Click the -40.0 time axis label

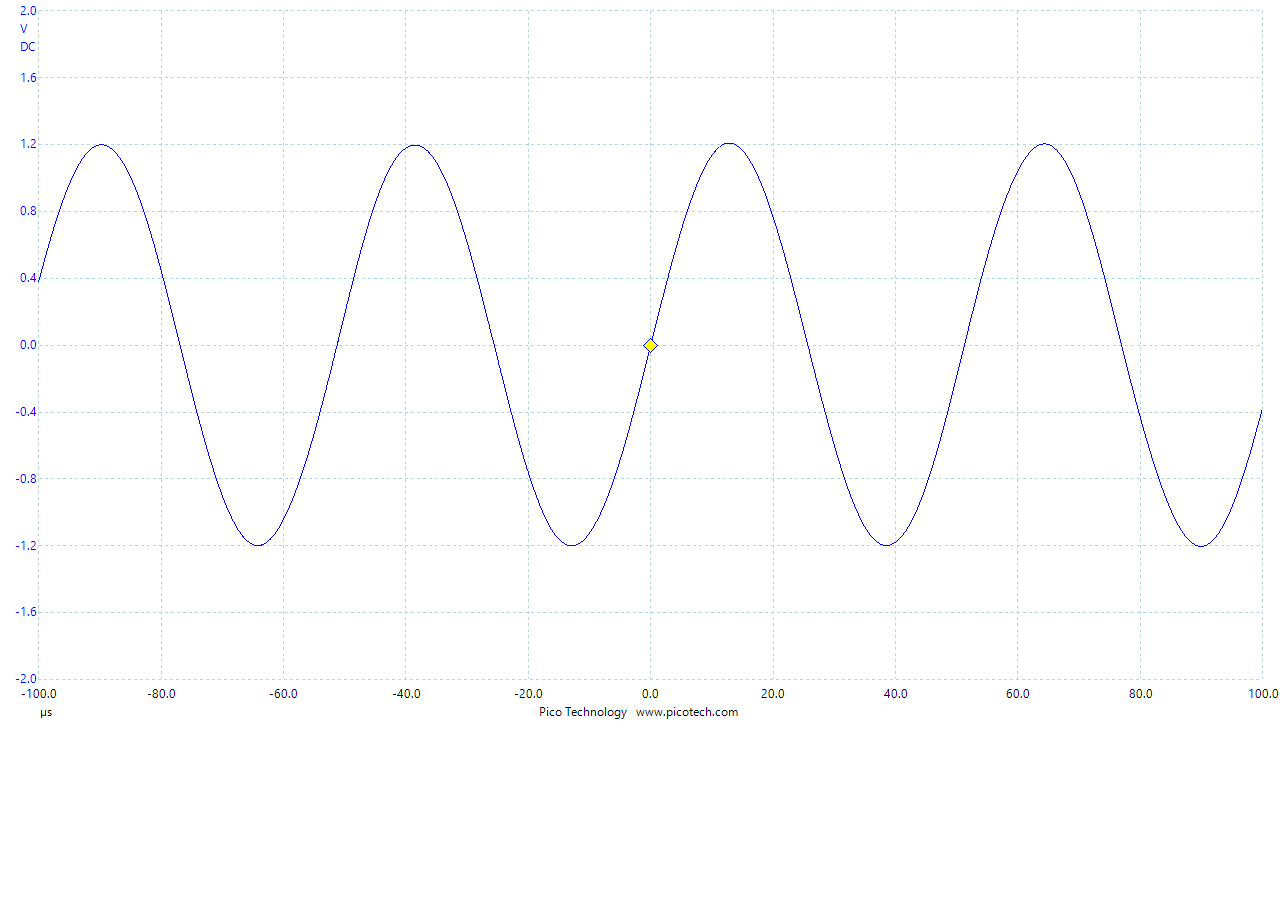coord(406,693)
